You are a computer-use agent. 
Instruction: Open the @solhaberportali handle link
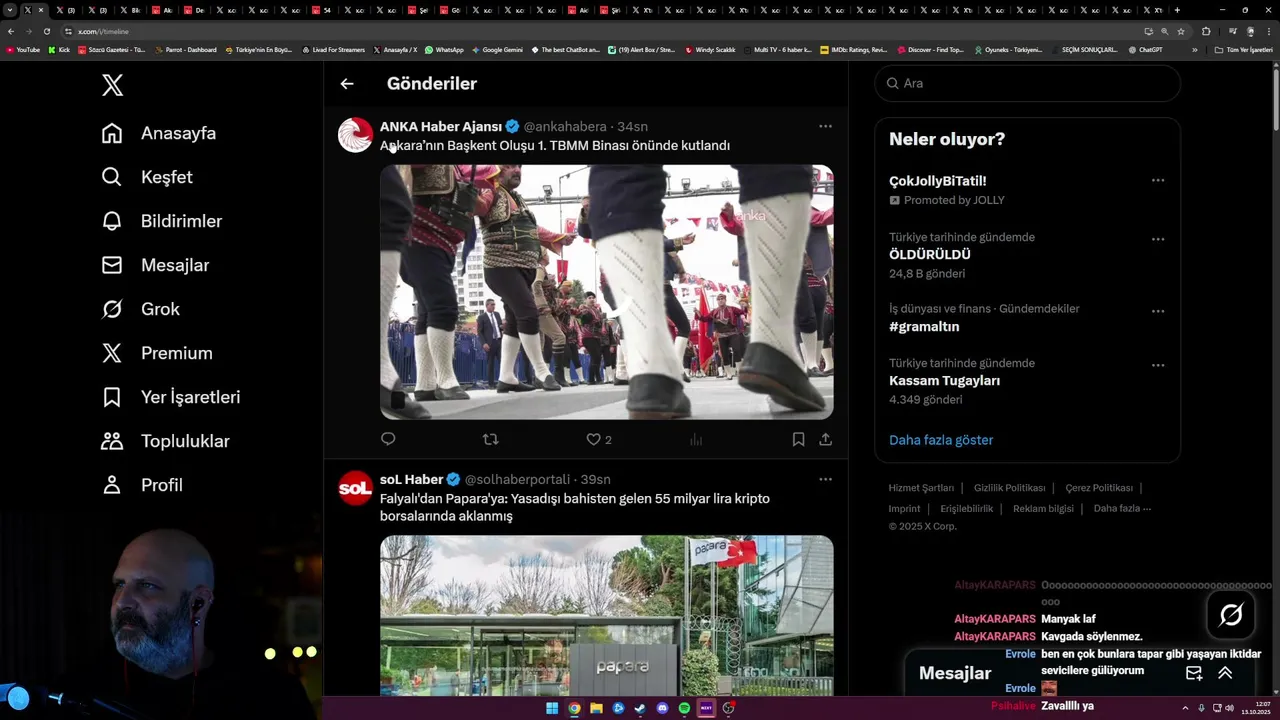517,480
